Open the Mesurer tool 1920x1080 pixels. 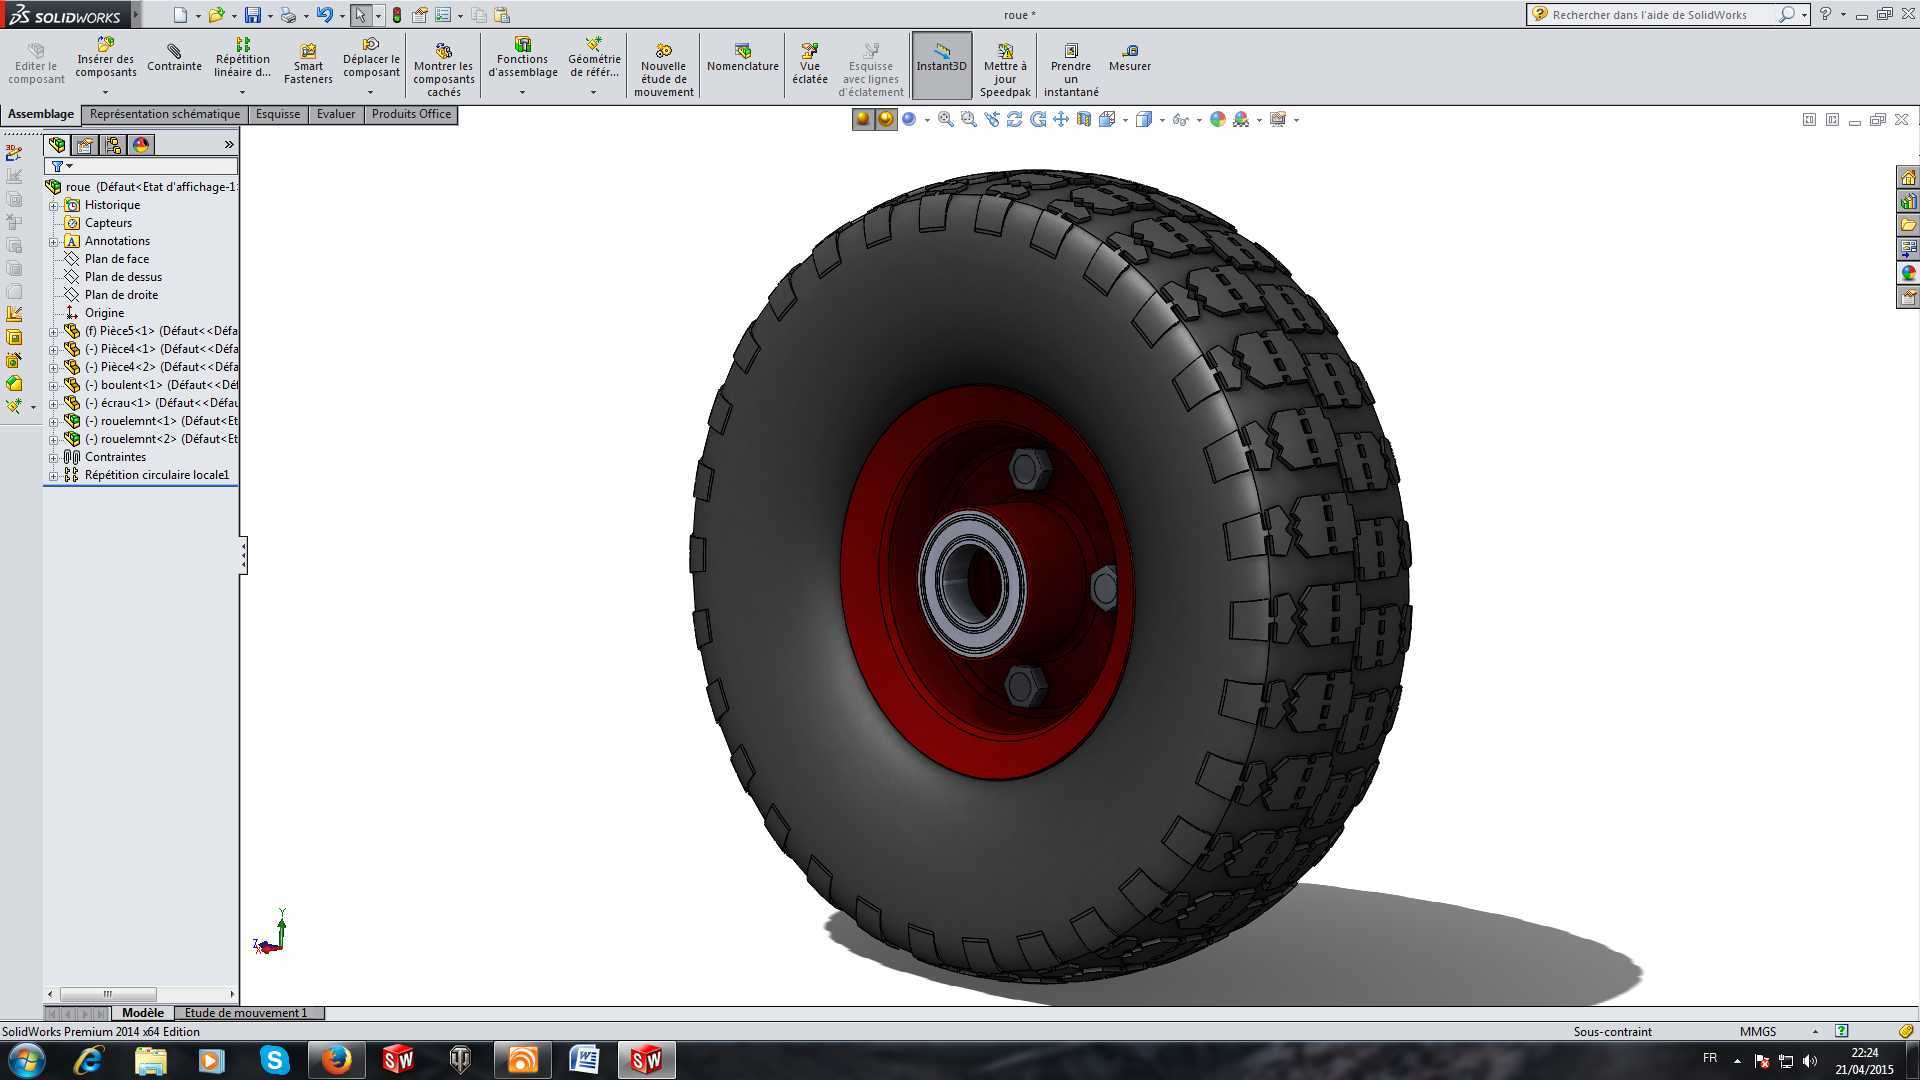pos(1130,58)
